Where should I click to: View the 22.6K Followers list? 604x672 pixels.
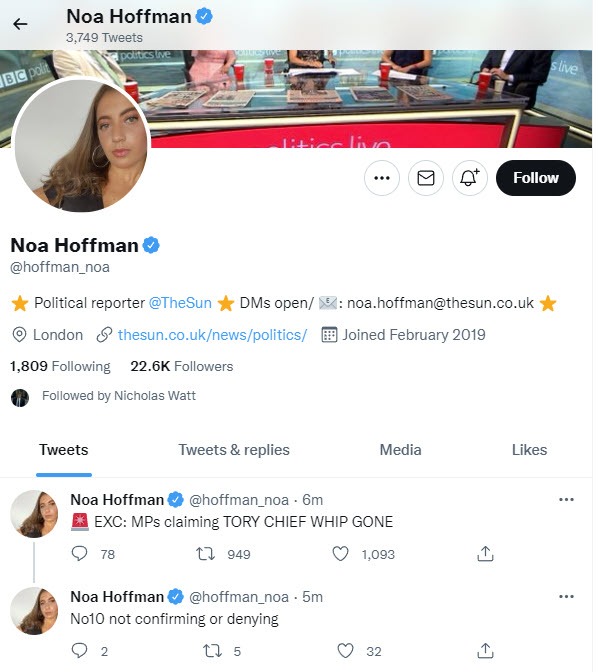pyautogui.click(x=181, y=367)
